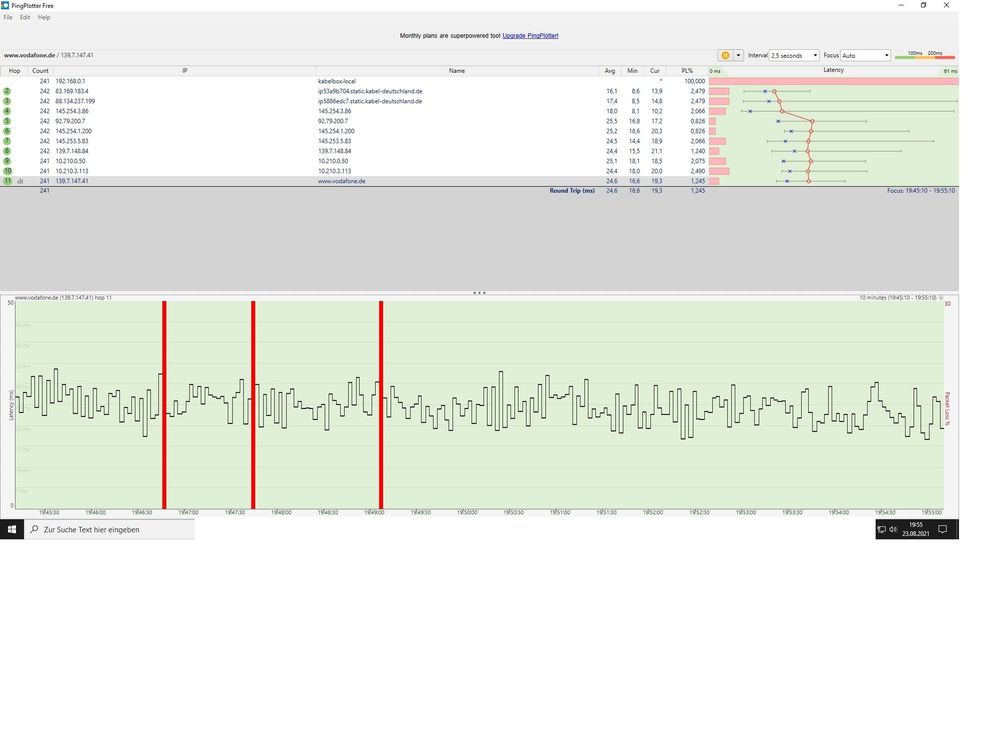Click the first red packet-loss bar on timeline
999x749 pixels.
[164, 404]
